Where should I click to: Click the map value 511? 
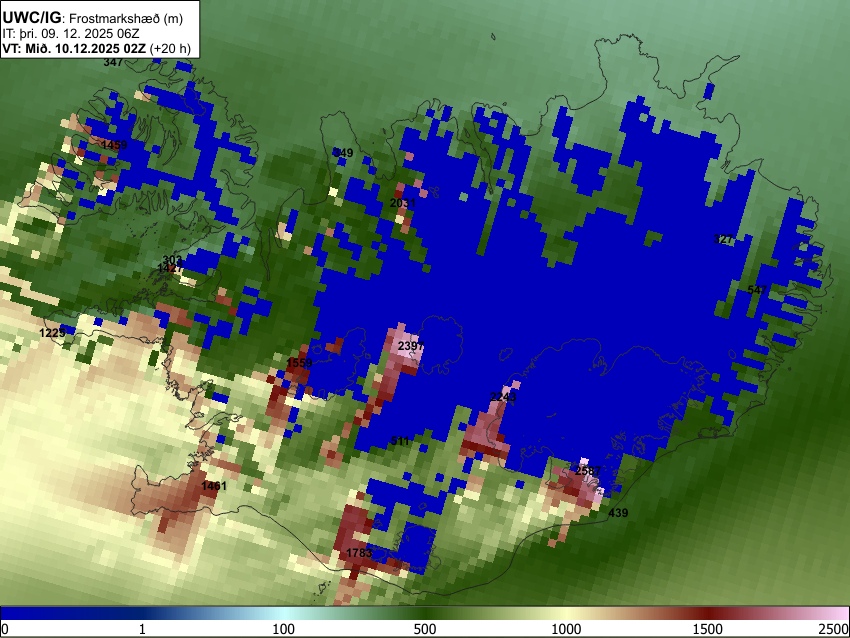pyautogui.click(x=400, y=441)
